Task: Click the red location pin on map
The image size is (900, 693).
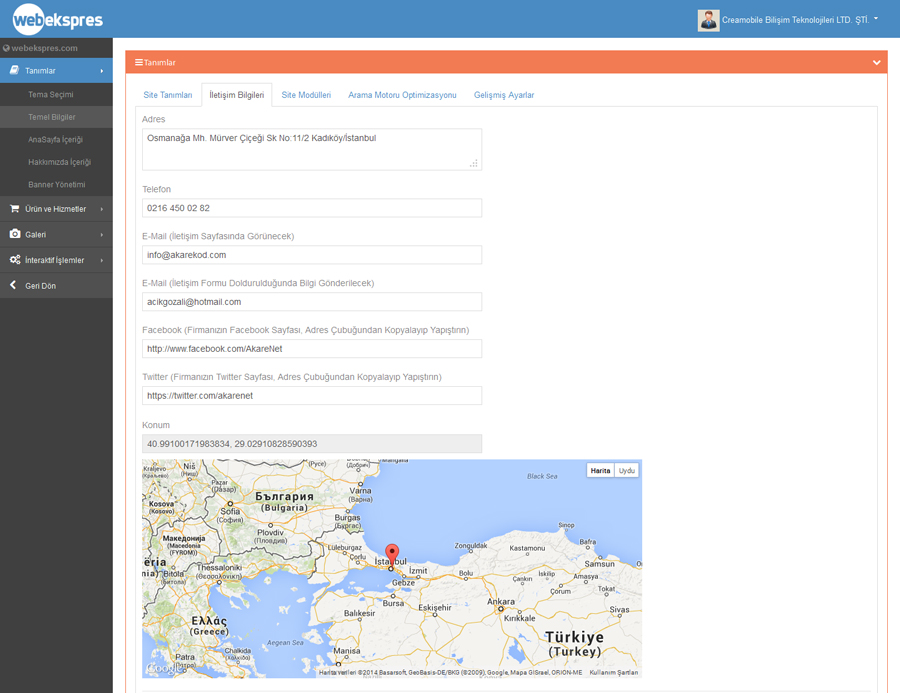Action: 392,554
